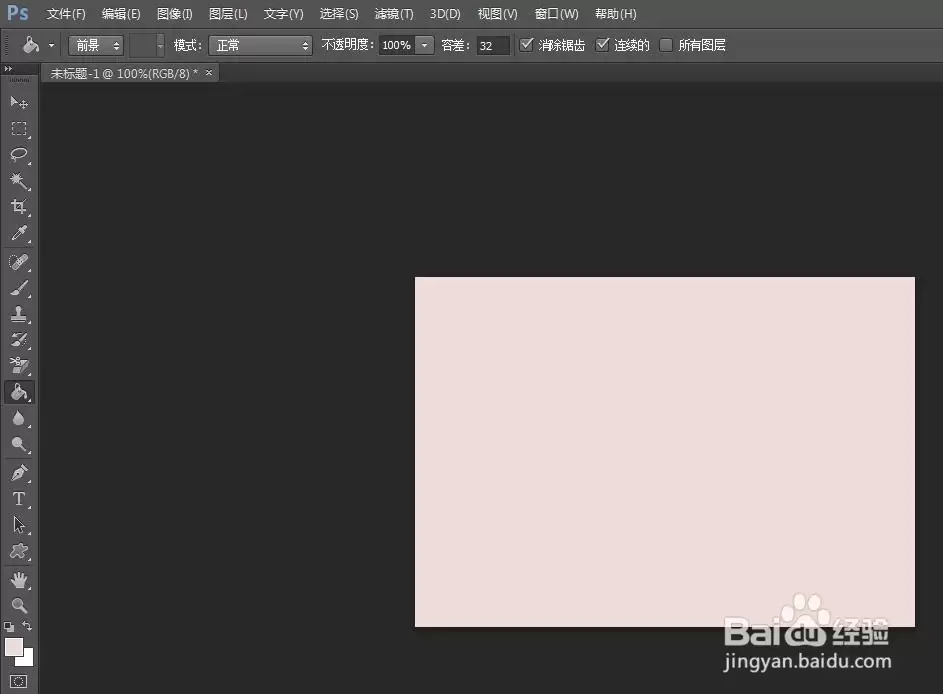Open the 窗口(W) menu
The image size is (943, 694).
click(x=556, y=14)
